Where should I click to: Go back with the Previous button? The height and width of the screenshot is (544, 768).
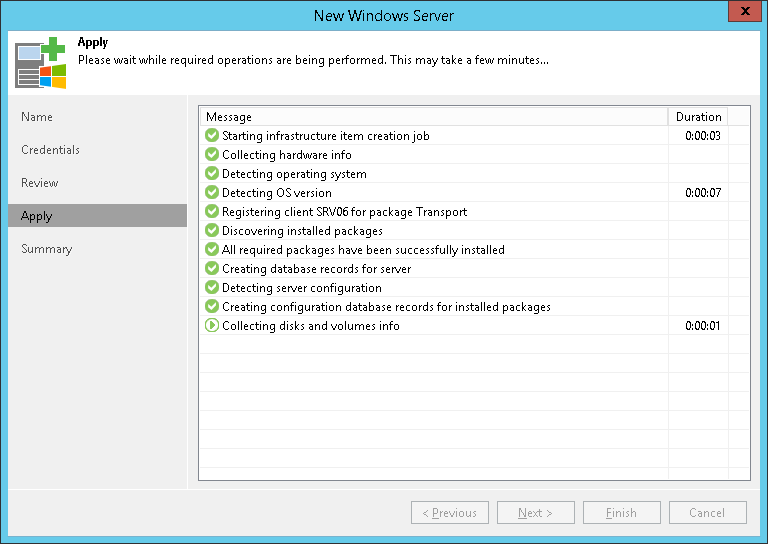(x=450, y=513)
